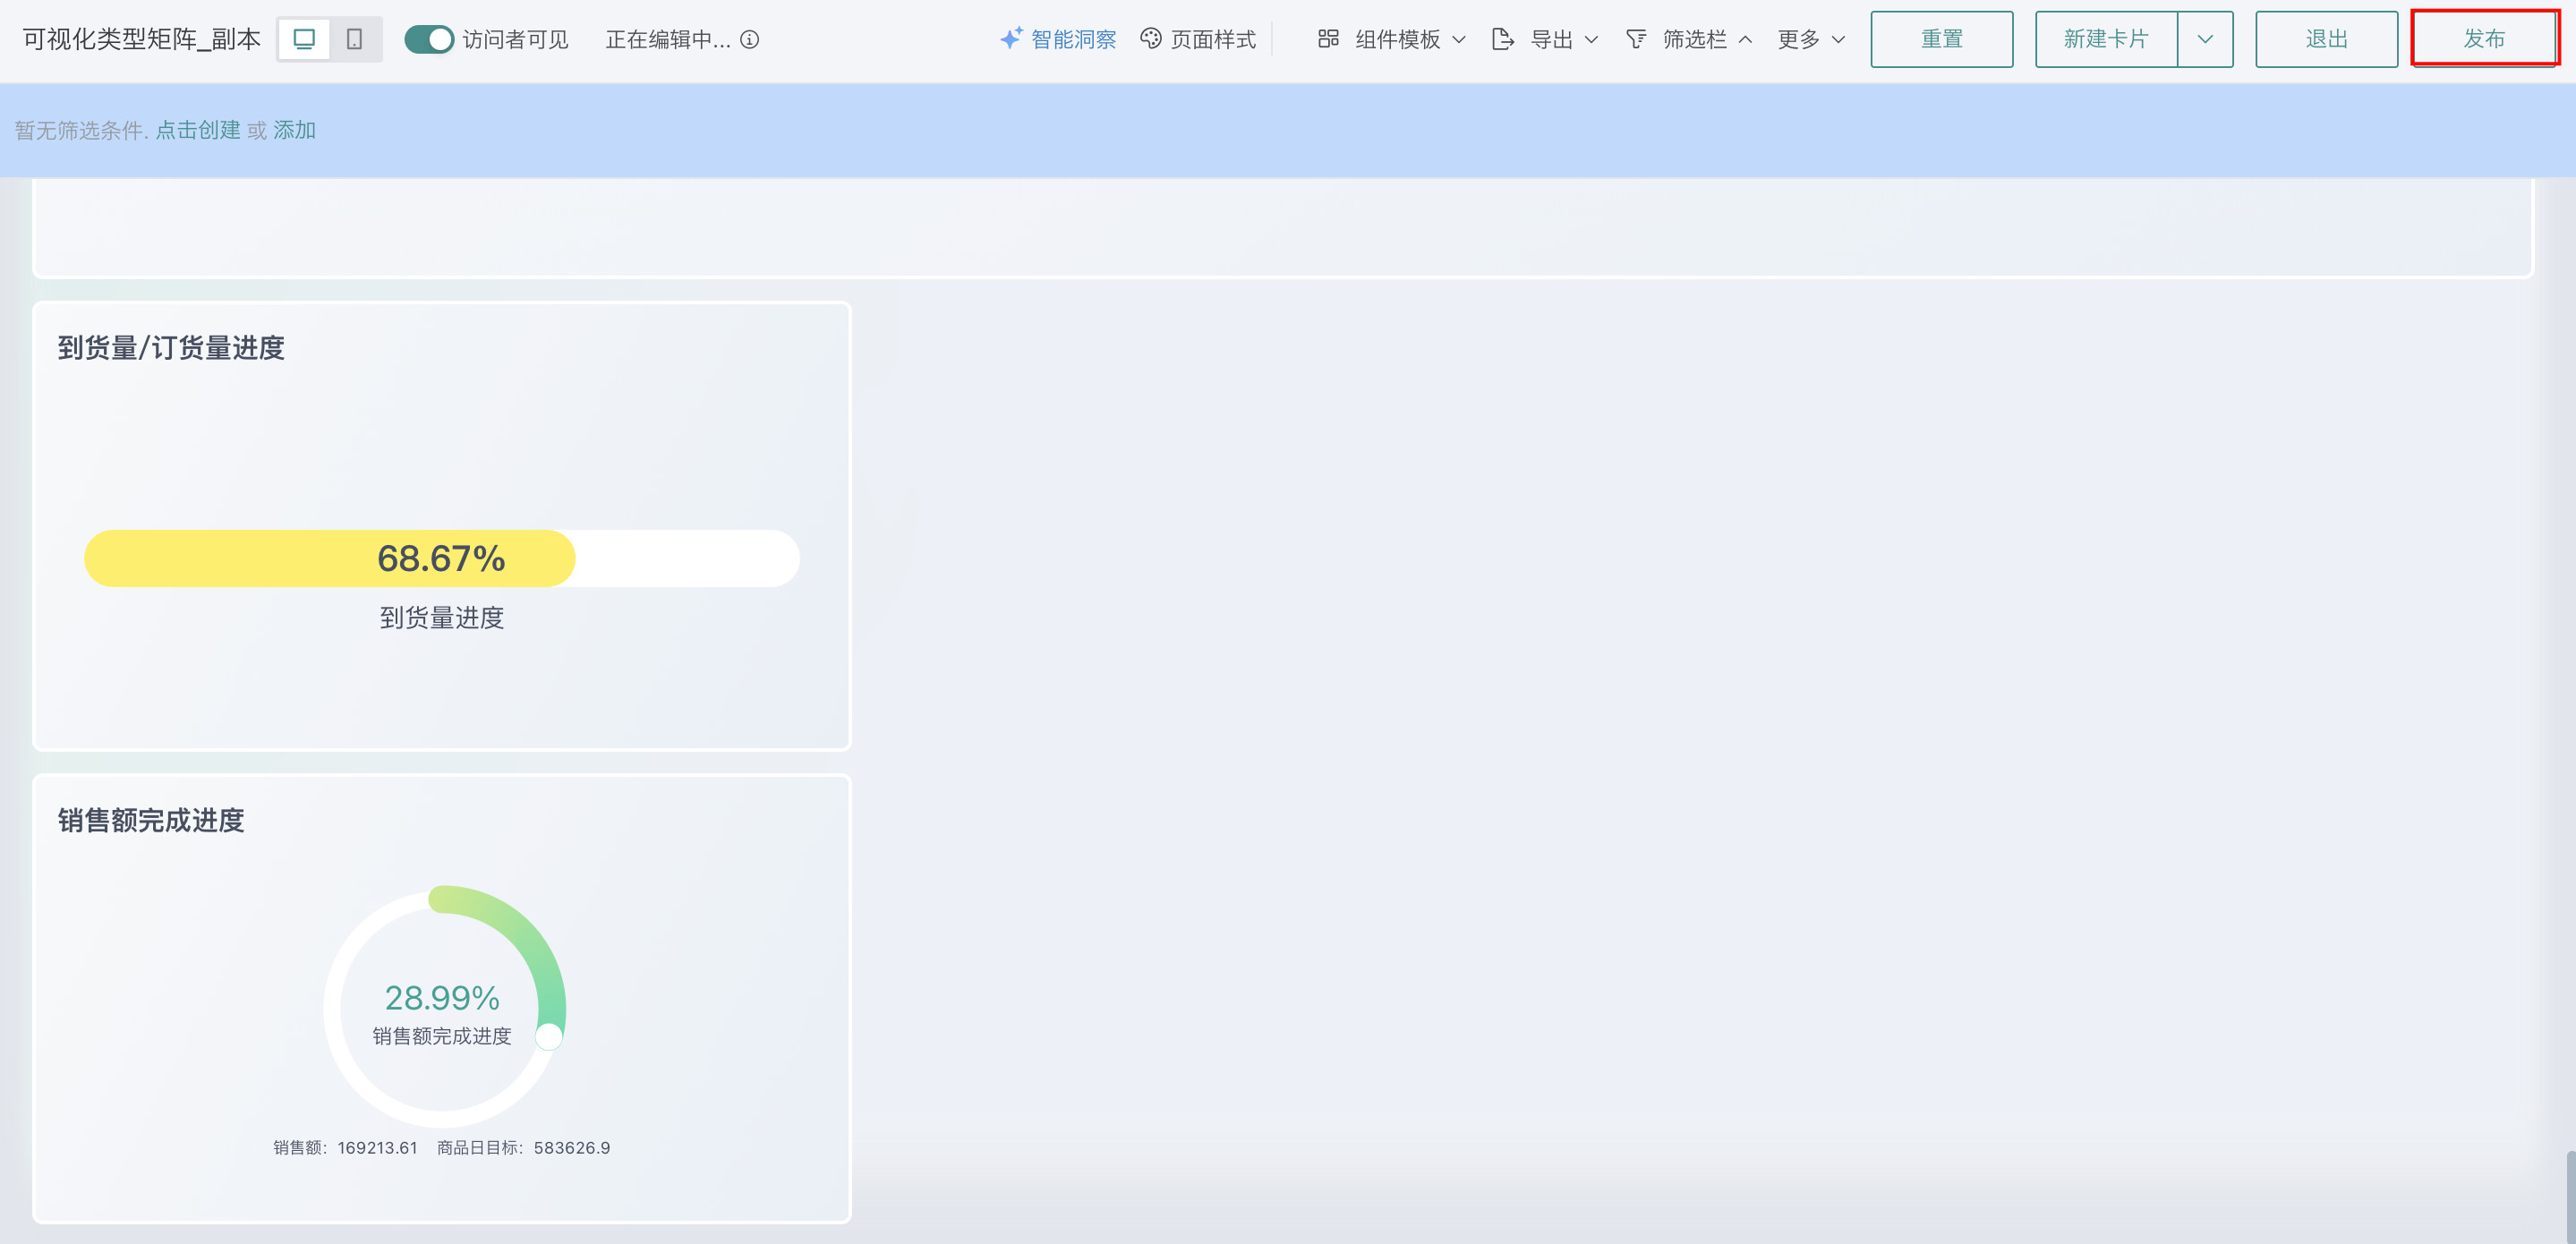
Task: Open 智能洞察 sparkle icon
Action: 1011,39
